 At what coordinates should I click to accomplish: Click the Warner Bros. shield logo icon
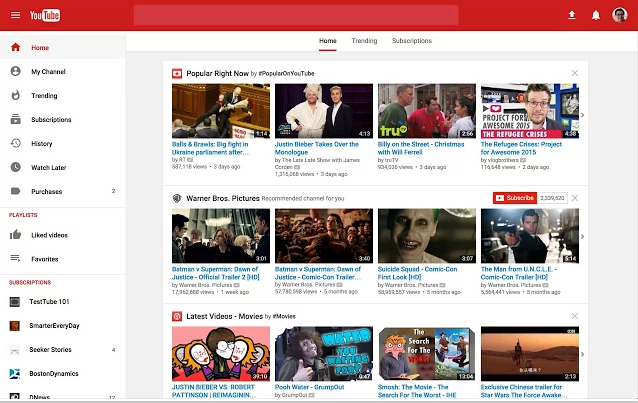177,198
